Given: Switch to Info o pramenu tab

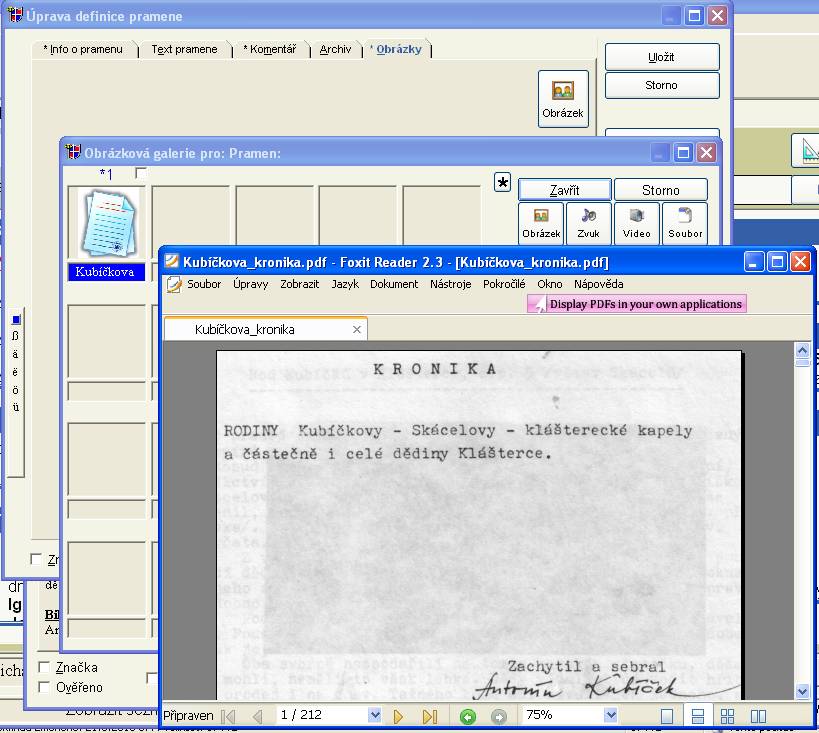Looking at the screenshot, I should point(84,49).
